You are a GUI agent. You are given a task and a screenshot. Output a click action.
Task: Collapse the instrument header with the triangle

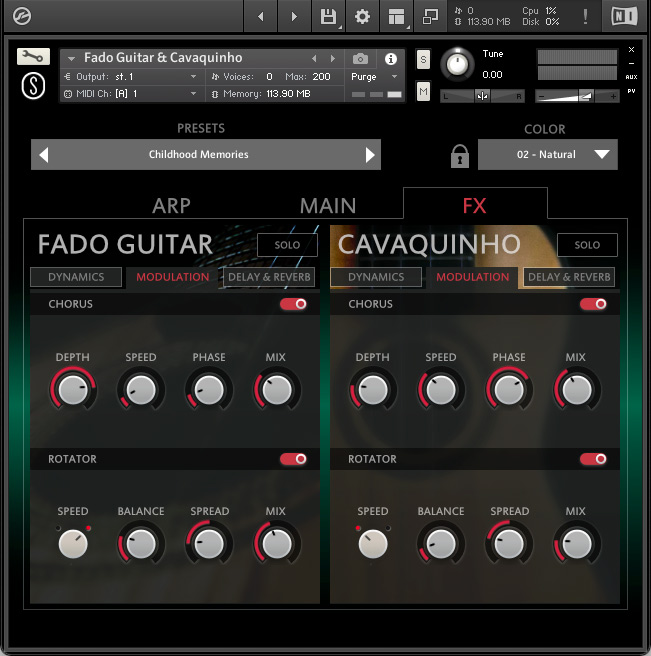point(71,59)
